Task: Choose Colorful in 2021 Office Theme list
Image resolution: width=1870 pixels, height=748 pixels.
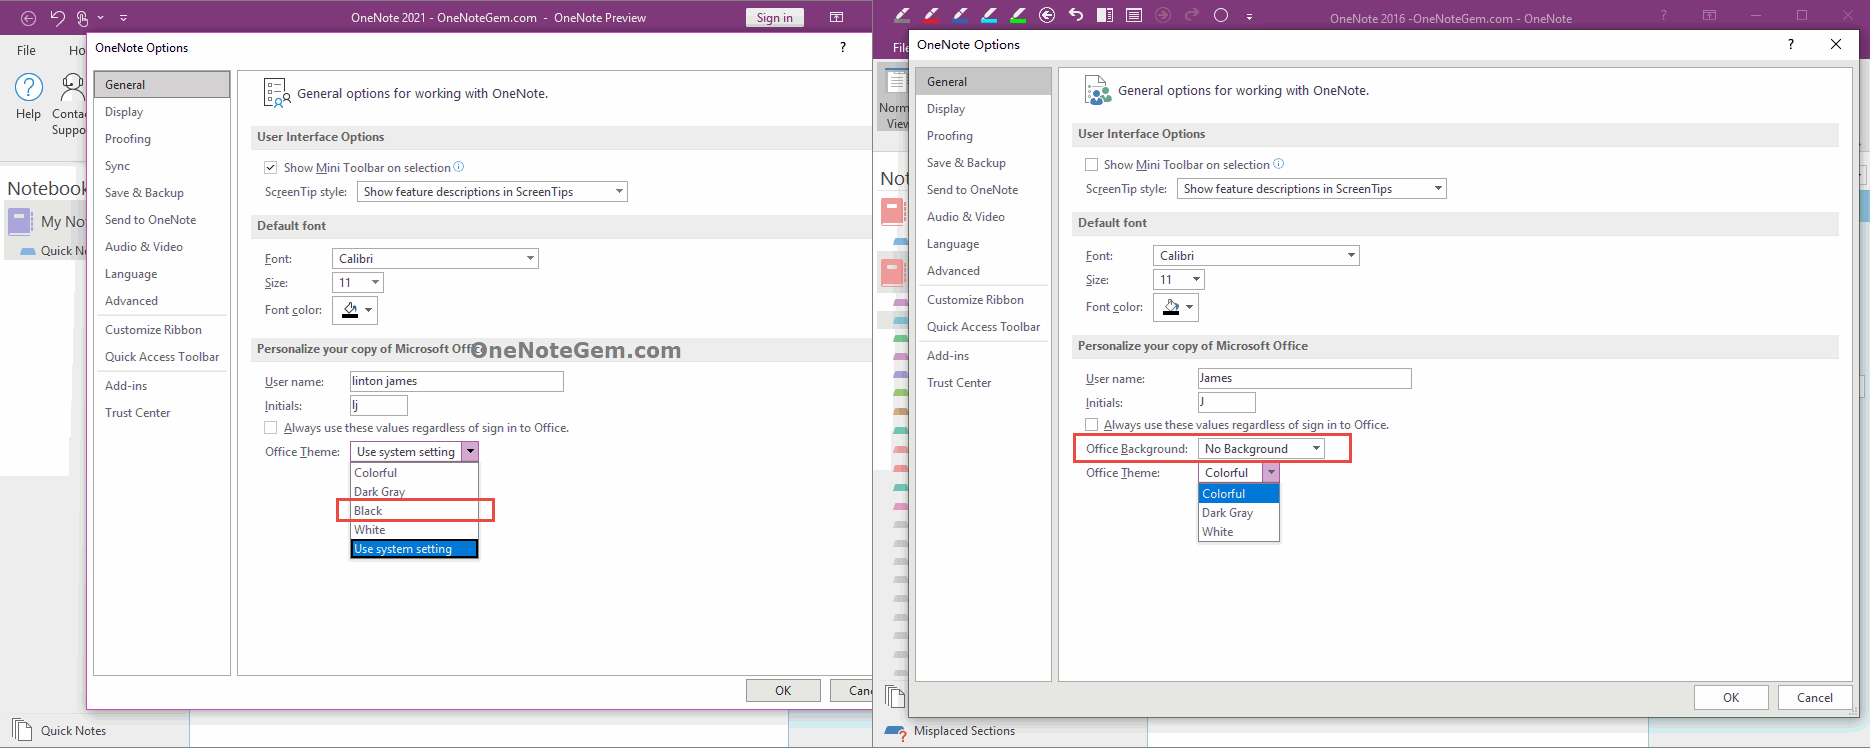Action: pos(414,473)
